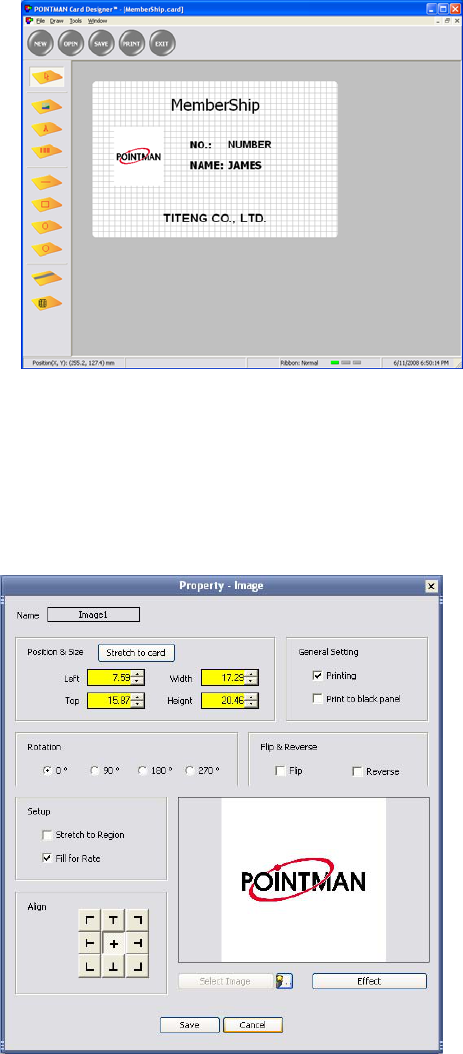Open the Effect button
The width and height of the screenshot is (463, 1054).
(x=369, y=981)
